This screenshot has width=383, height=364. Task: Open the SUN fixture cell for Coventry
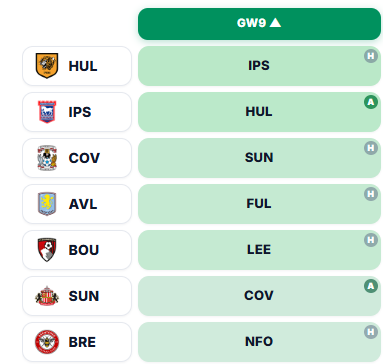click(259, 158)
